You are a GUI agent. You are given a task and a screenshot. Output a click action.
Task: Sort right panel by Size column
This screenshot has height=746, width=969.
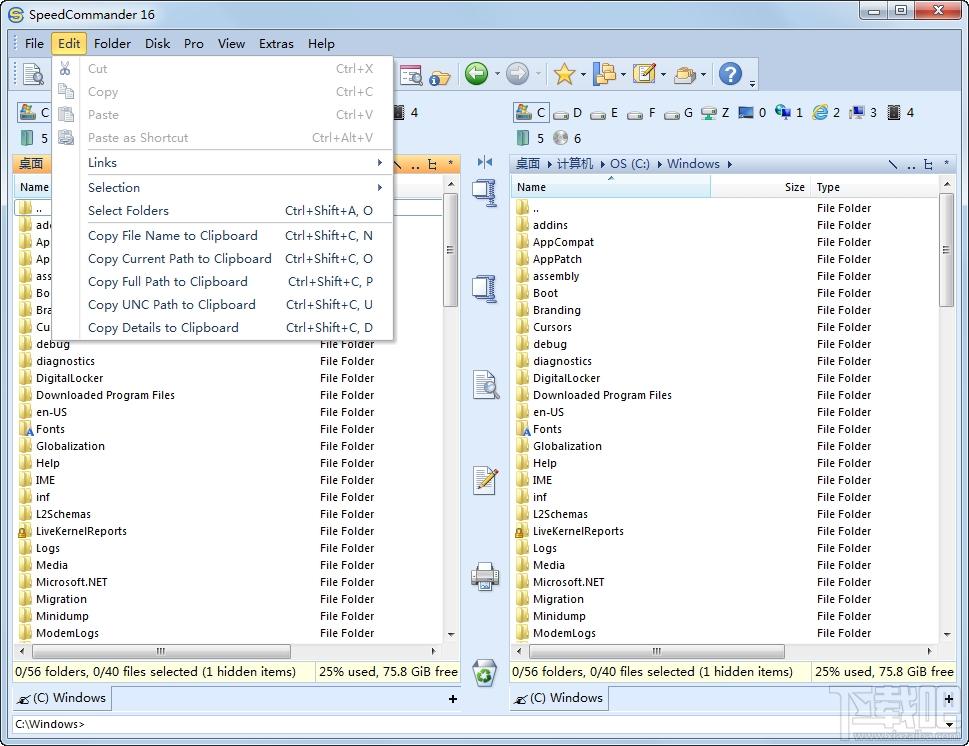[794, 187]
